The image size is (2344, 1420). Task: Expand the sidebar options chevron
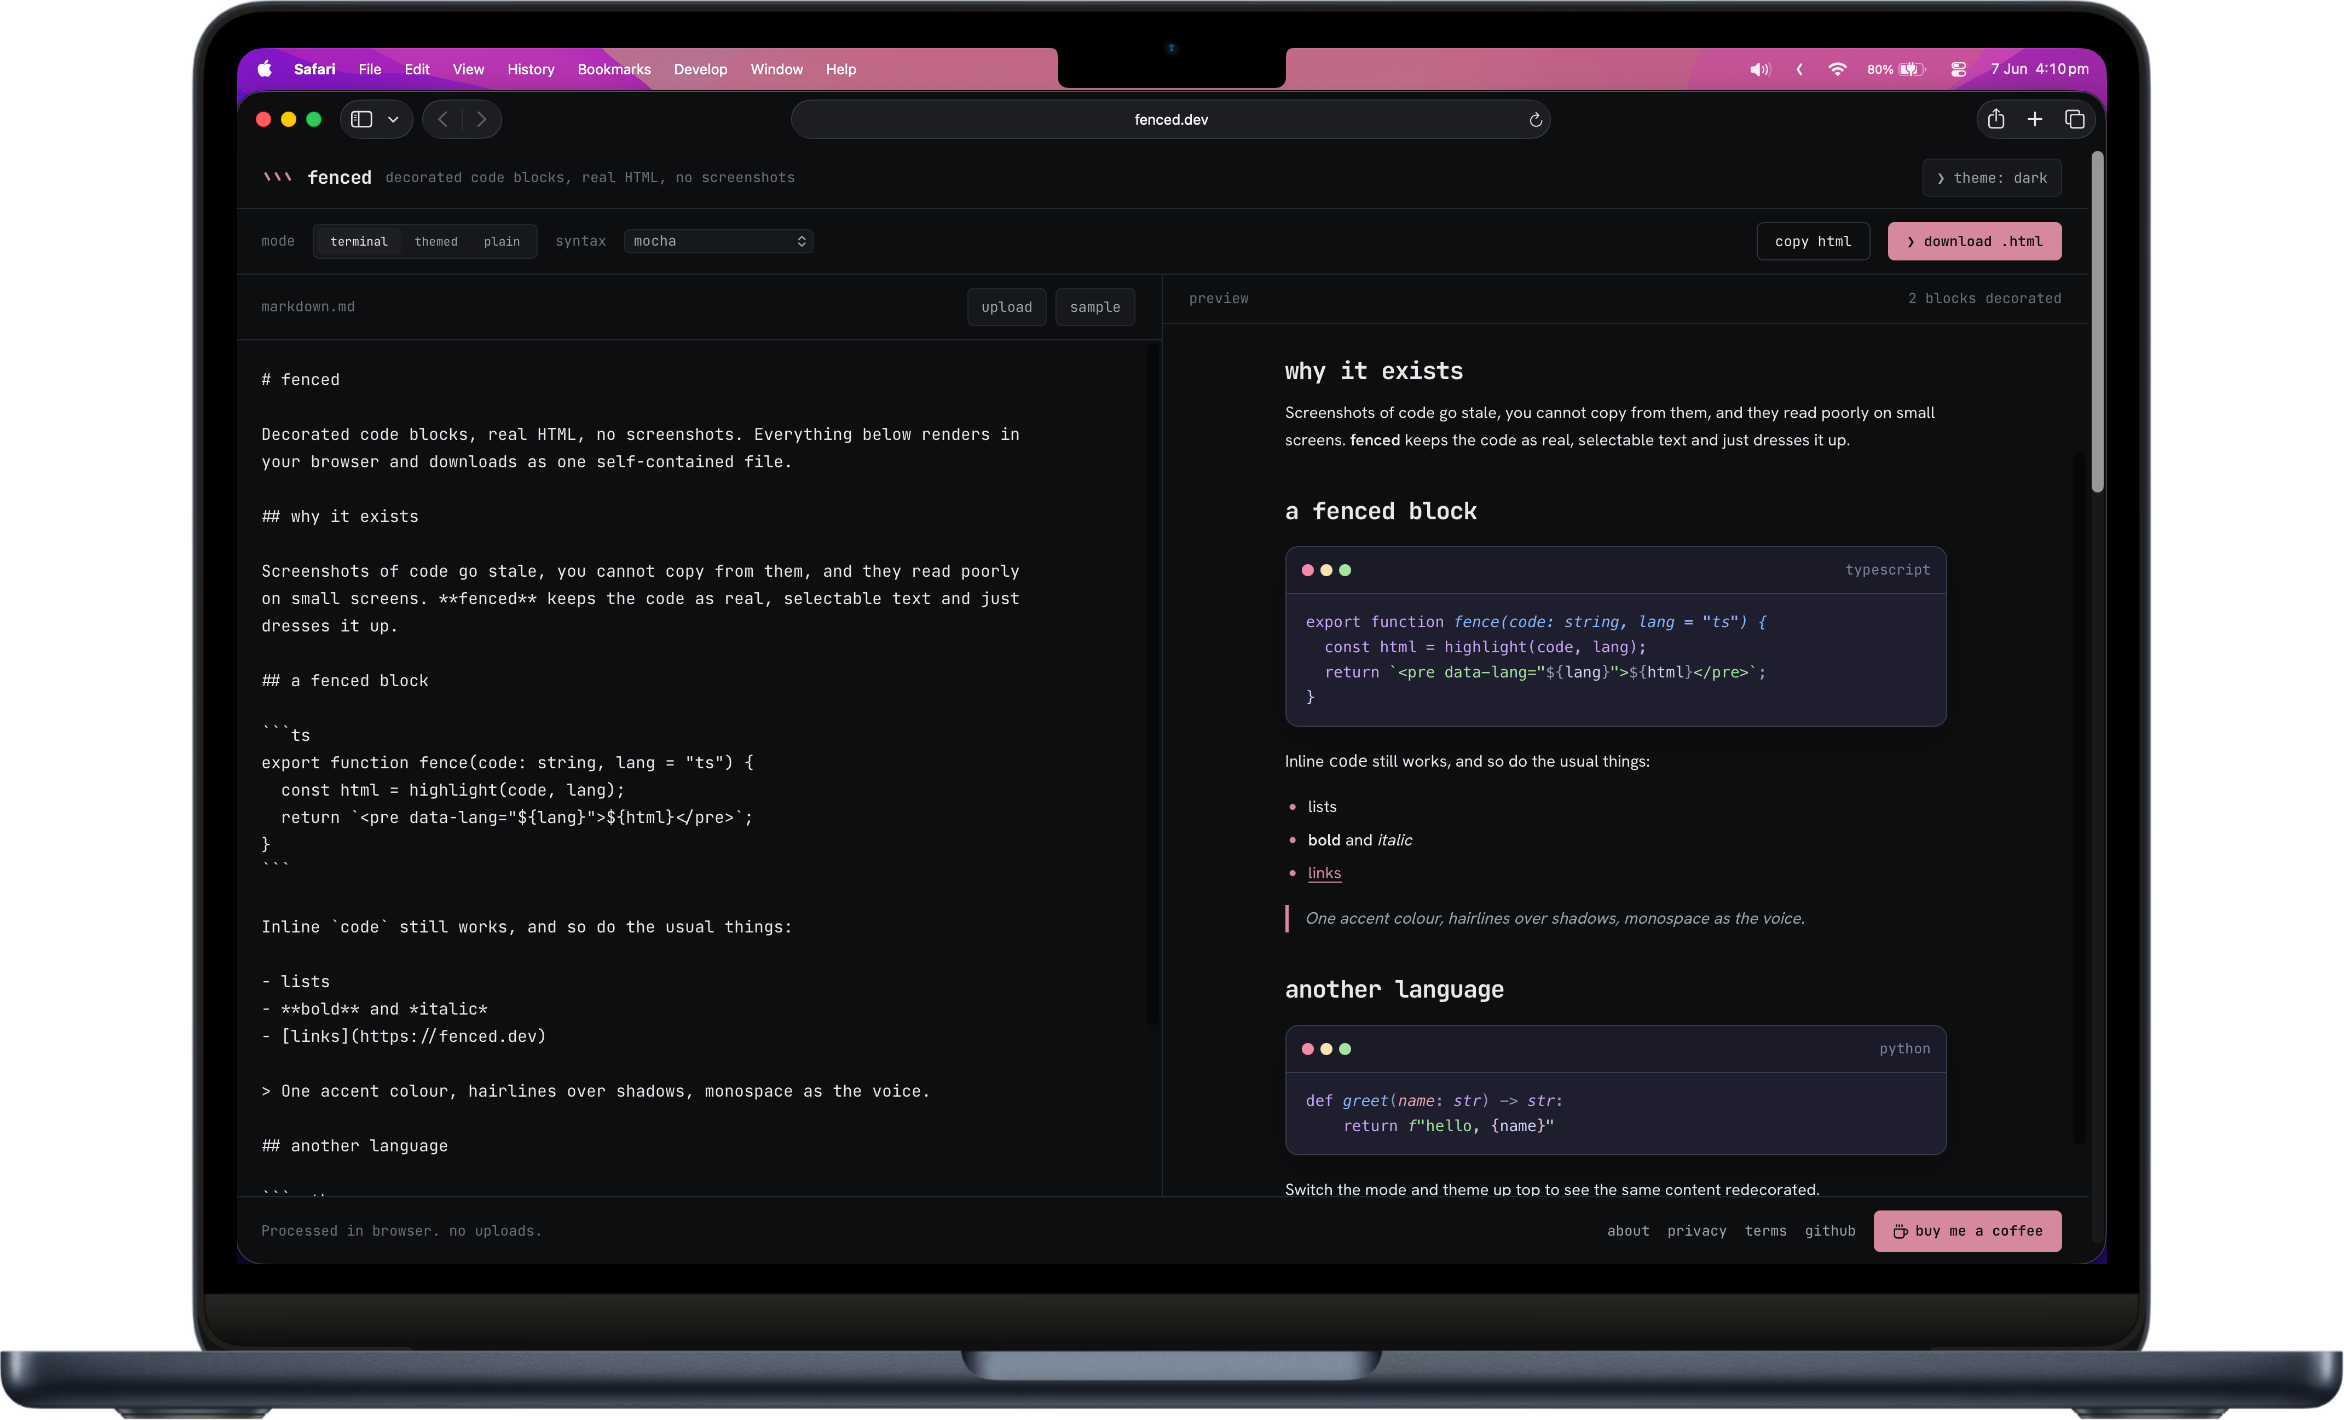click(x=393, y=120)
